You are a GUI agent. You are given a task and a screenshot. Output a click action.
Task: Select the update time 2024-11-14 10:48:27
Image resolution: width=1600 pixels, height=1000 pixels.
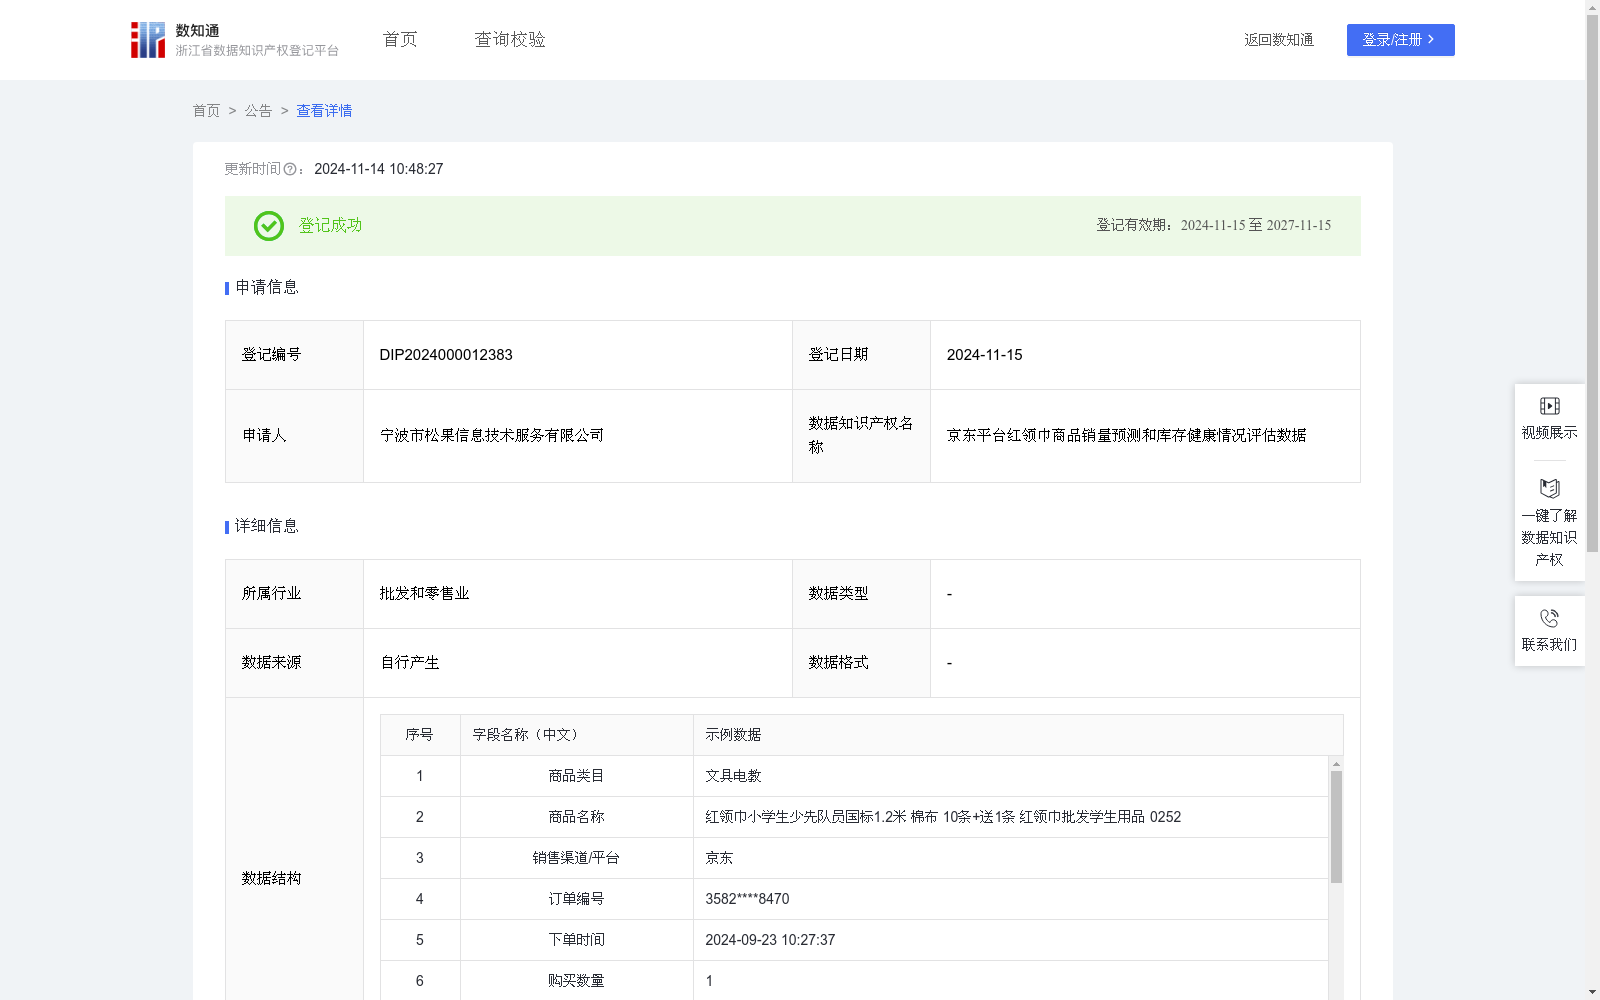(x=378, y=169)
